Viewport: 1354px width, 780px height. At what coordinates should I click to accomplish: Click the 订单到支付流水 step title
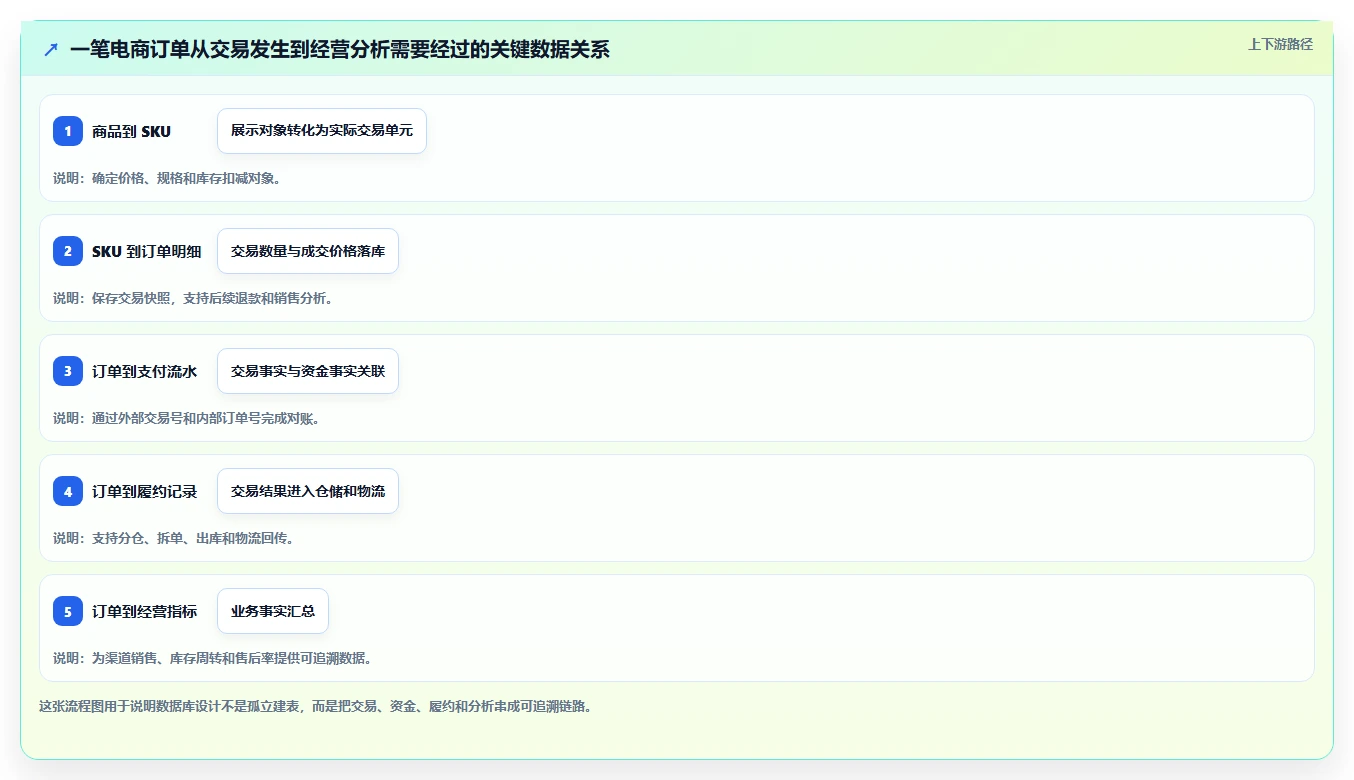144,371
